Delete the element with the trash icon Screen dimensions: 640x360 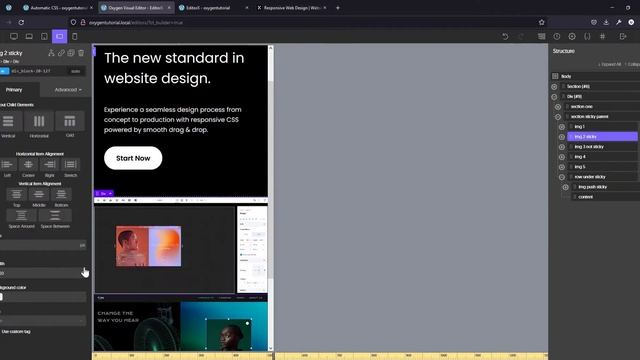(x=81, y=53)
